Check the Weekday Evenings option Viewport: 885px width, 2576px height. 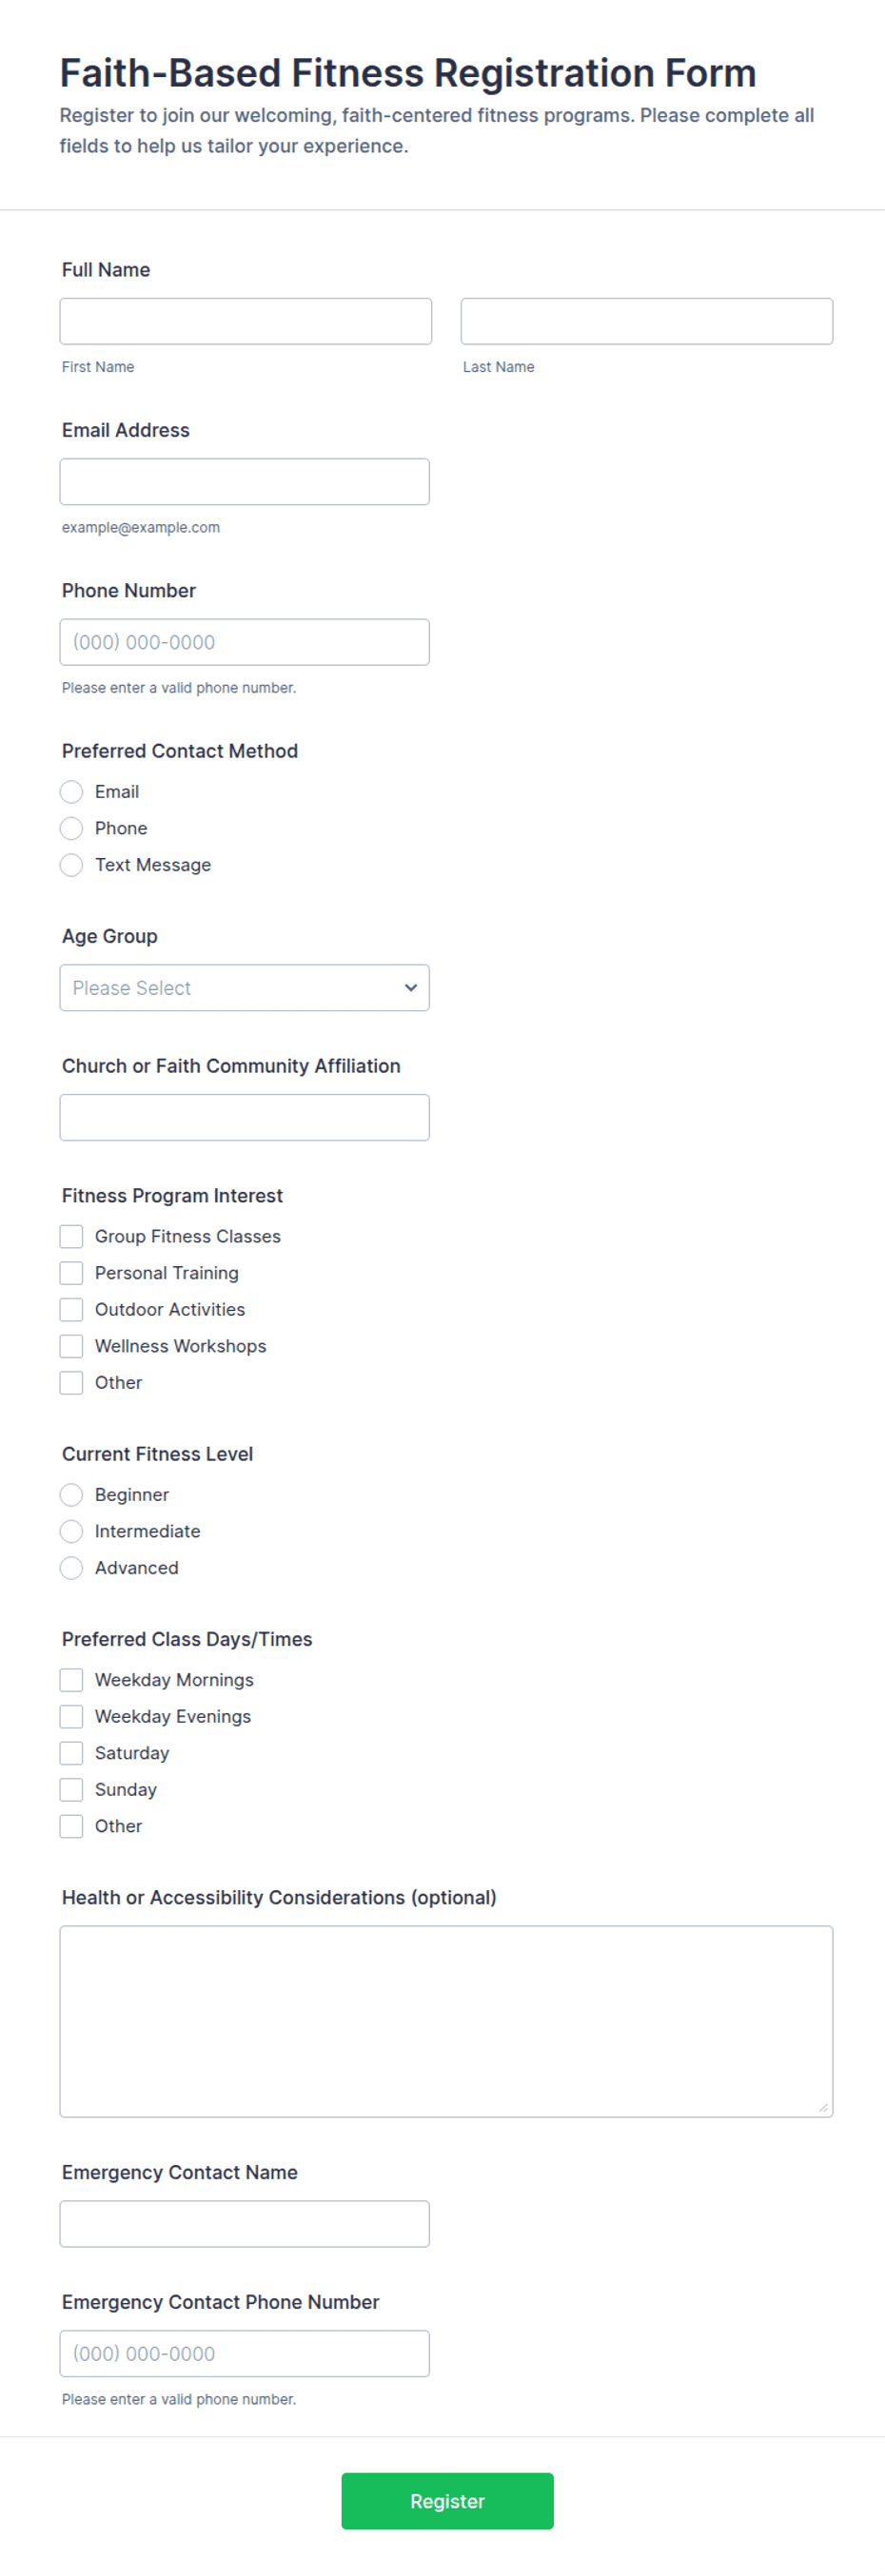71,1717
